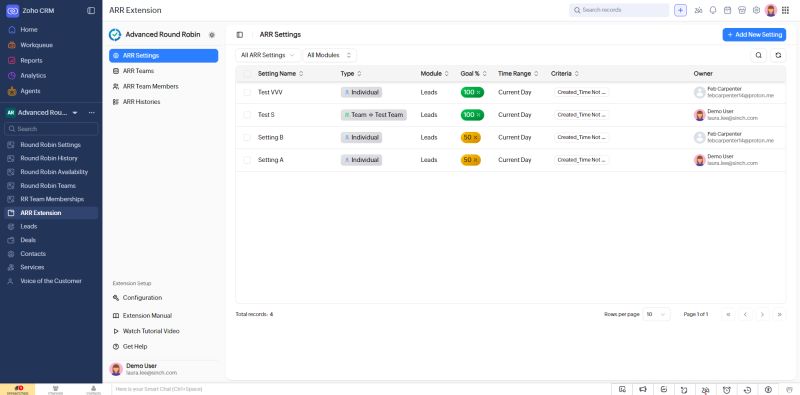Toggle the panel icon left of ARR Settings title
Screen dimensions: 800x395
(x=239, y=35)
